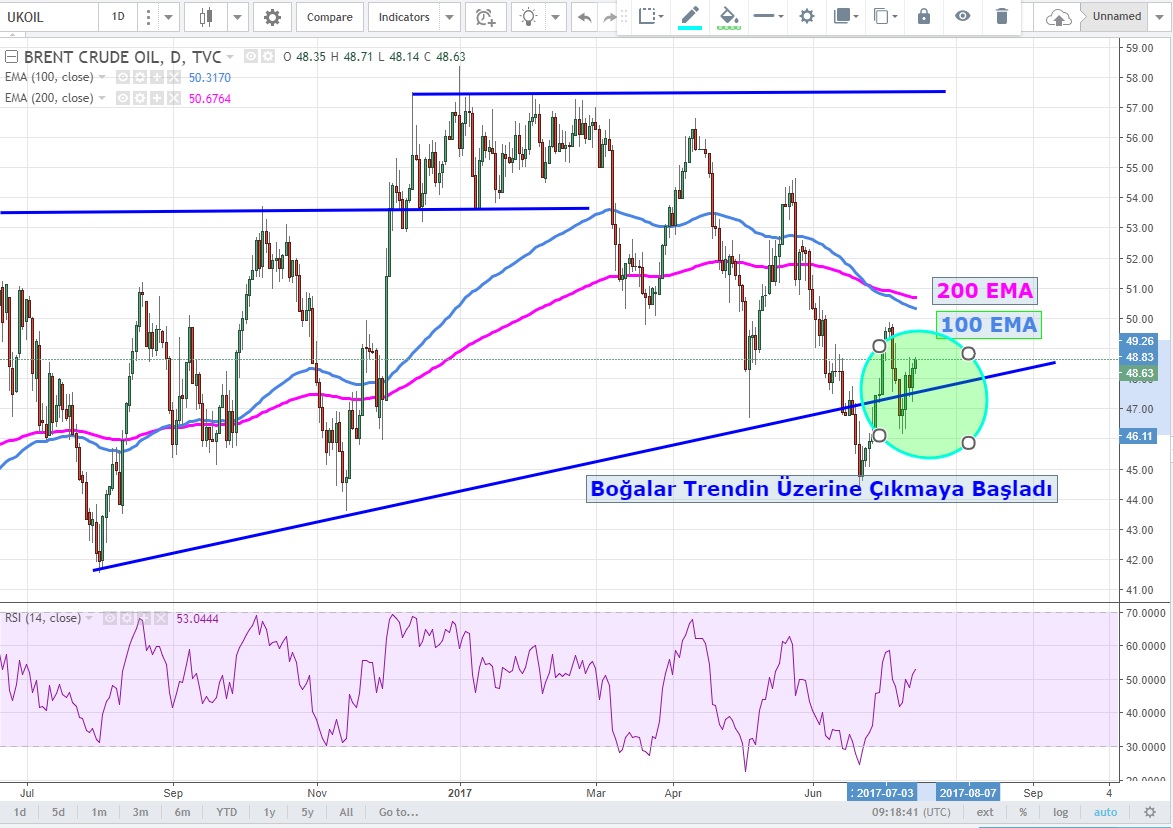Lock the selected drawing with the padlock

923,16
